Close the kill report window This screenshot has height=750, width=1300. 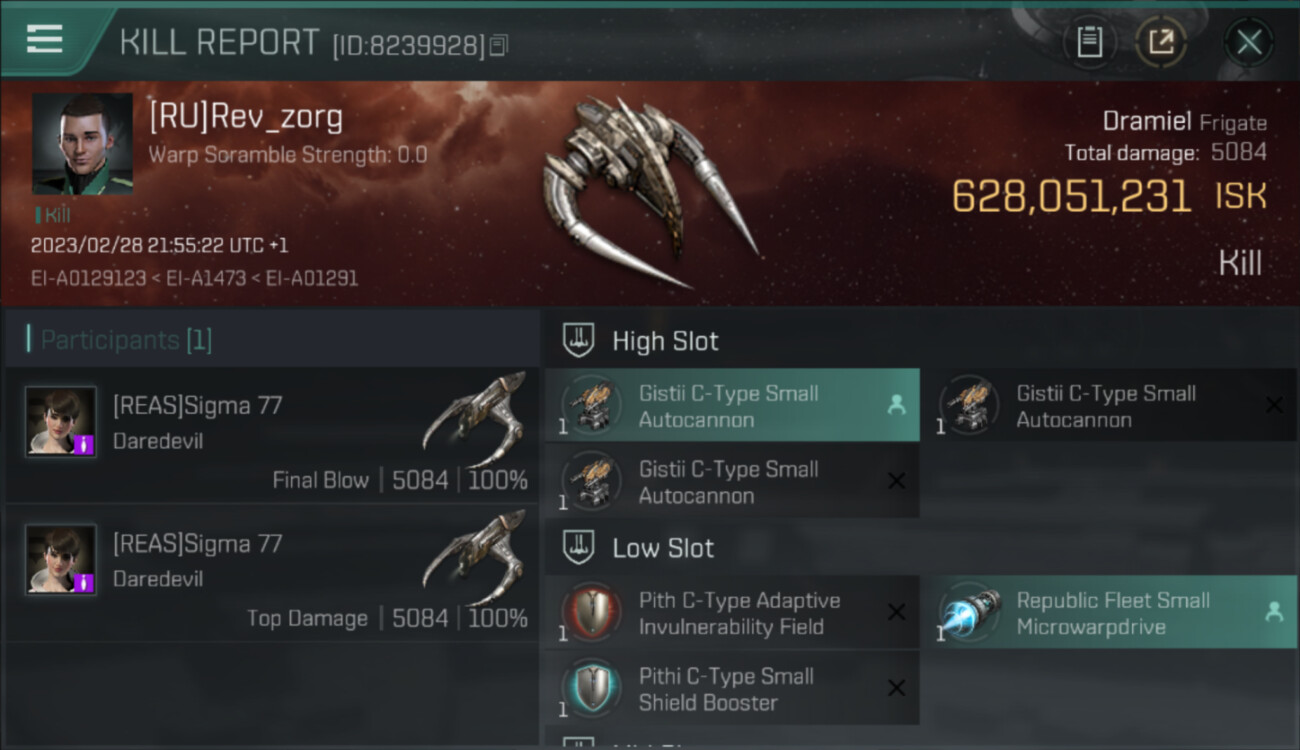click(1249, 42)
